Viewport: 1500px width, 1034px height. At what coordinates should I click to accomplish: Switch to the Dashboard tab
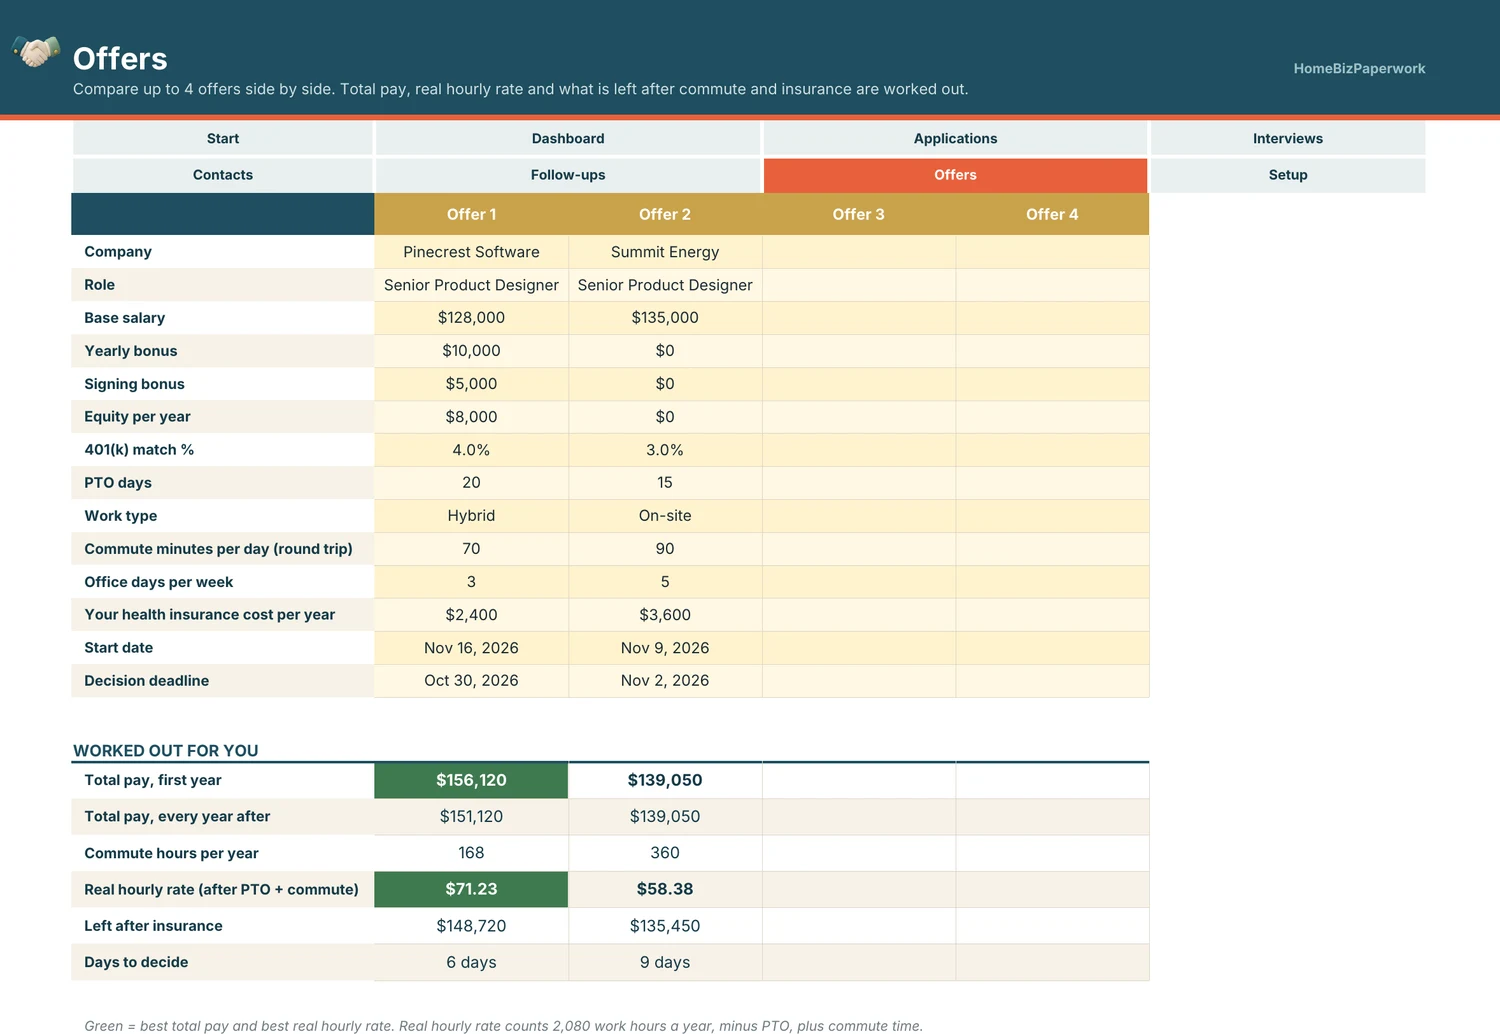pyautogui.click(x=568, y=138)
